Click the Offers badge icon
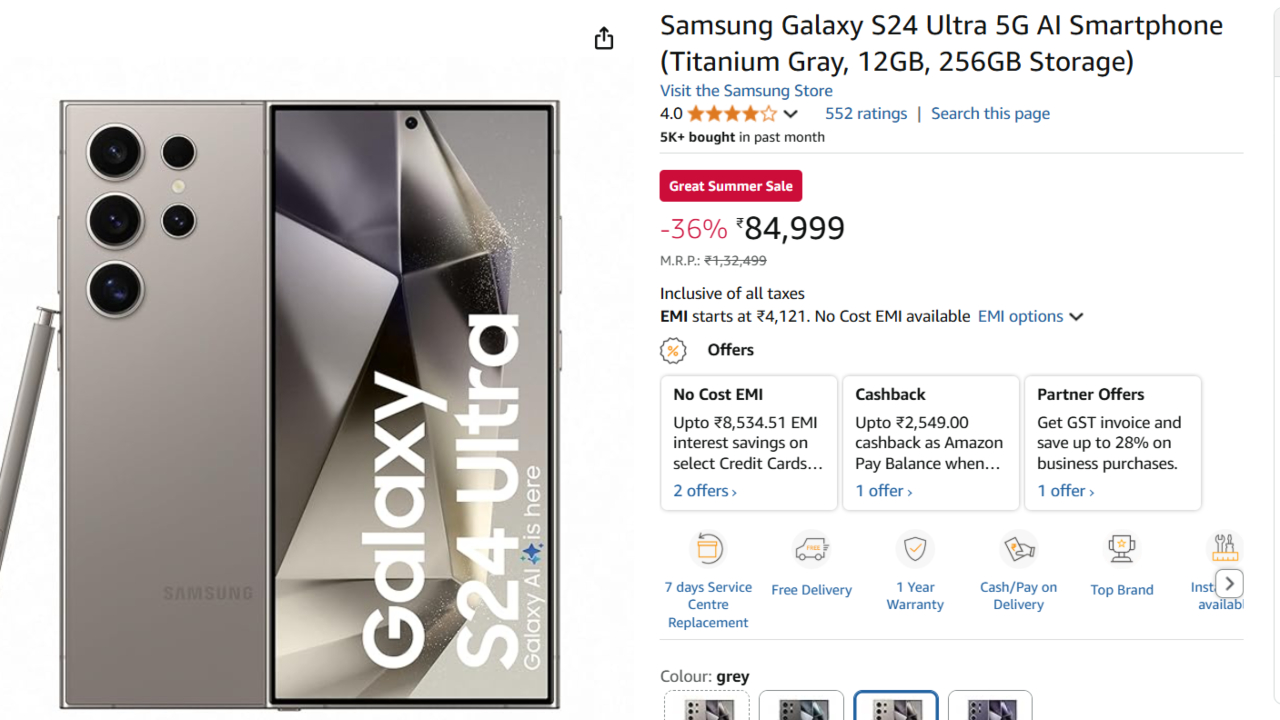1280x720 pixels. [673, 350]
